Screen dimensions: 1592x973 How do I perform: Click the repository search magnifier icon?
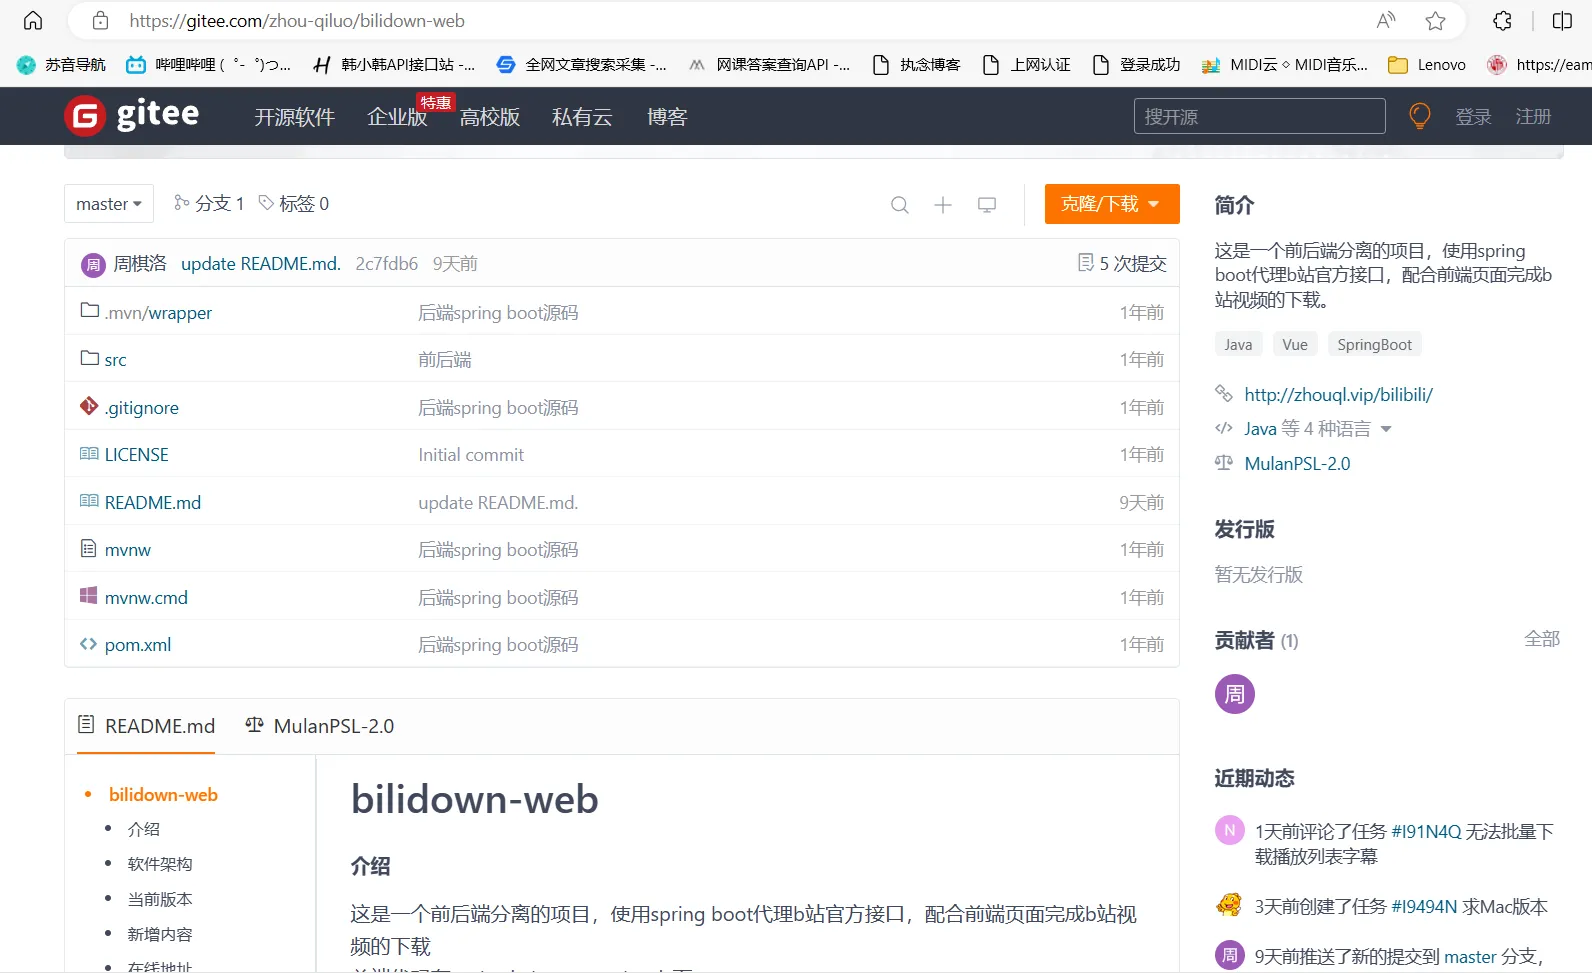click(899, 205)
